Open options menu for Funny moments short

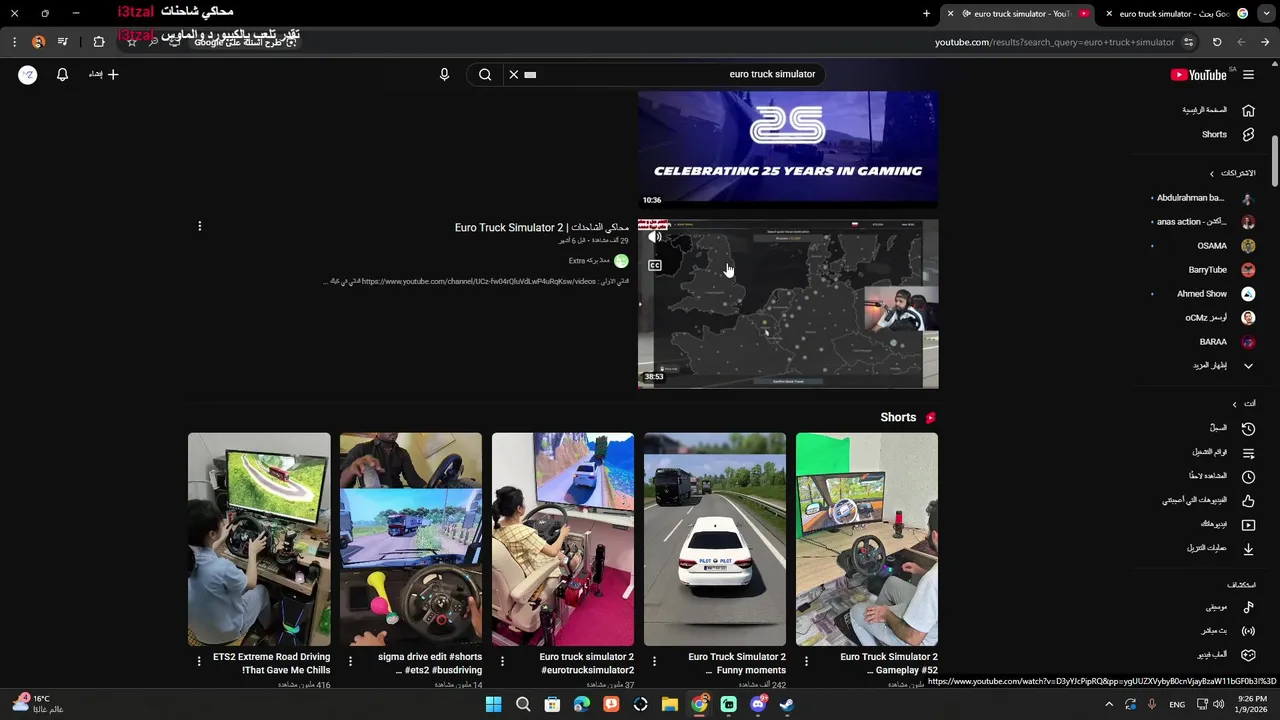coord(654,661)
